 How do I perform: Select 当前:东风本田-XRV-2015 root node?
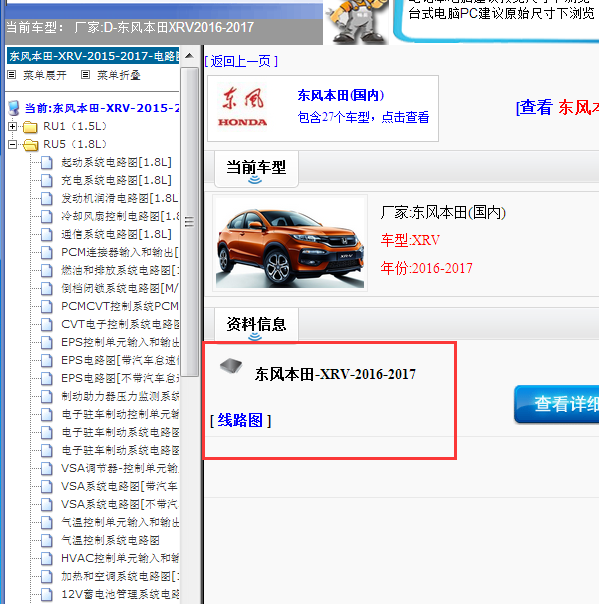(102, 108)
